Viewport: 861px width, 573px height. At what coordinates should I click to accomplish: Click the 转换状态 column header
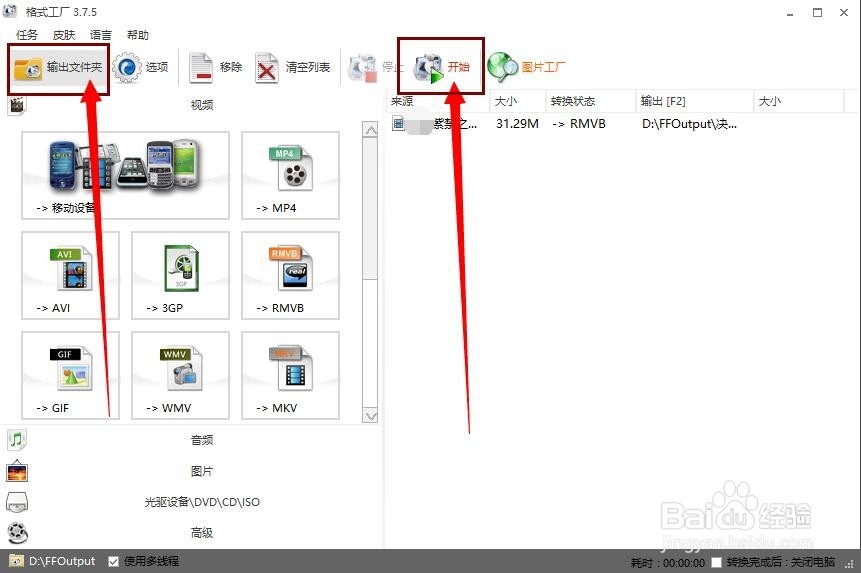click(590, 101)
